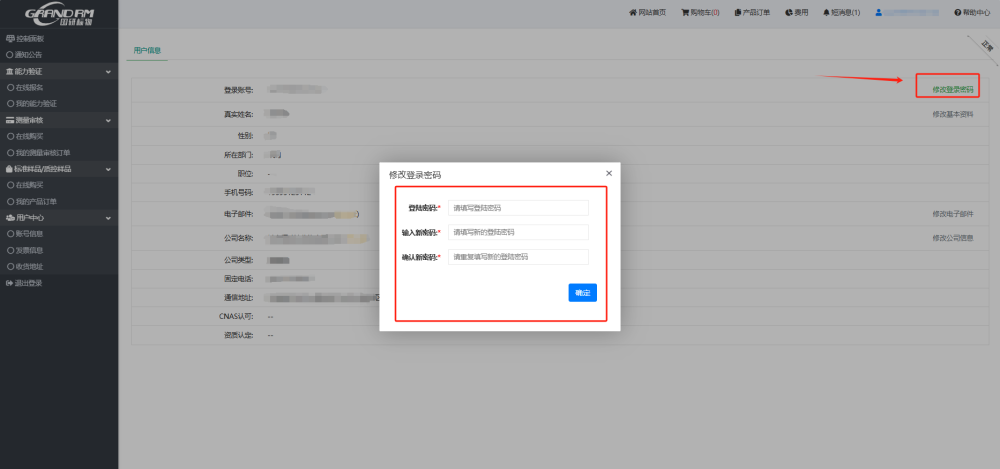The width and height of the screenshot is (1000, 469).
Task: Open 网站首页 home icon link
Action: [x=647, y=12]
